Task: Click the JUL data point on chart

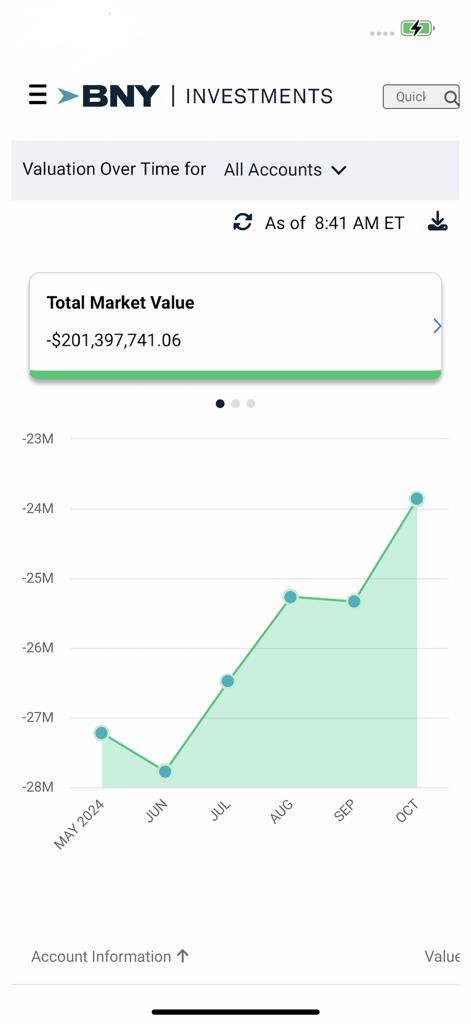Action: [227, 681]
